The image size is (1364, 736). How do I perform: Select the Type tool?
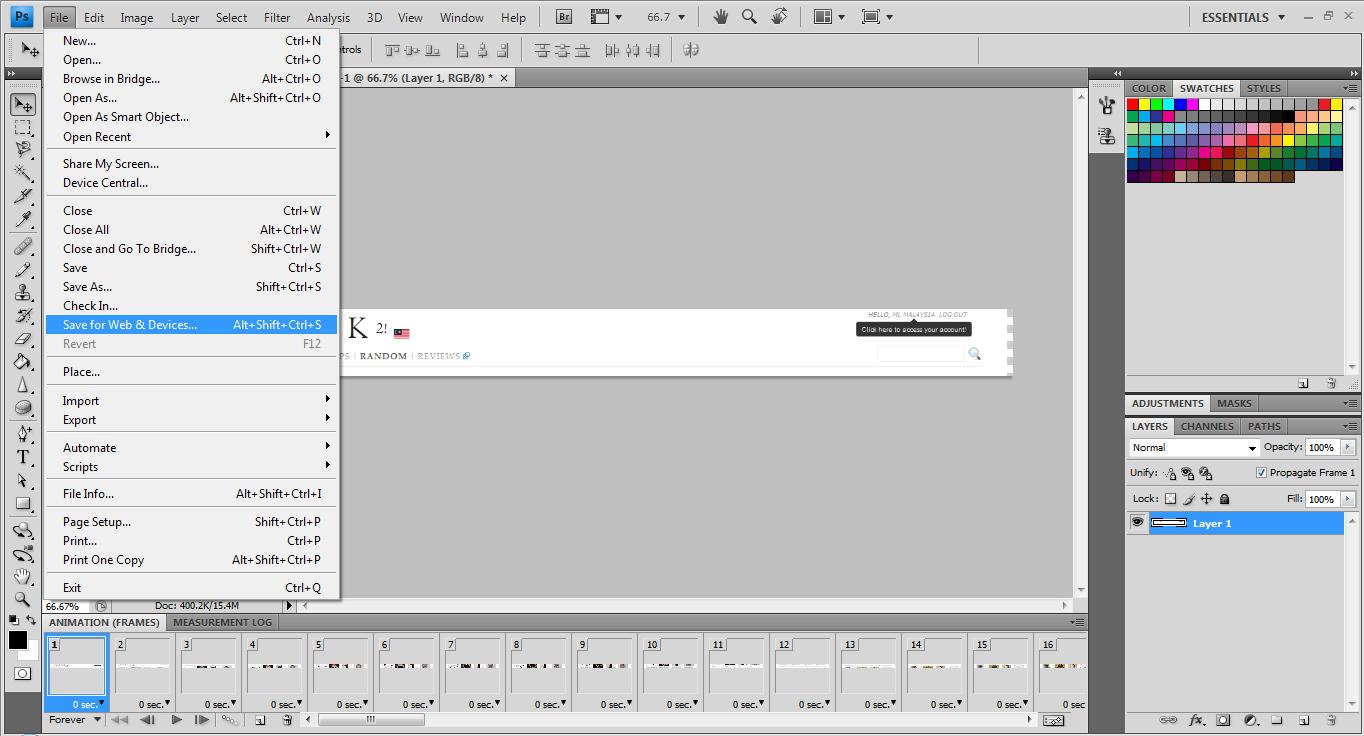pos(23,457)
